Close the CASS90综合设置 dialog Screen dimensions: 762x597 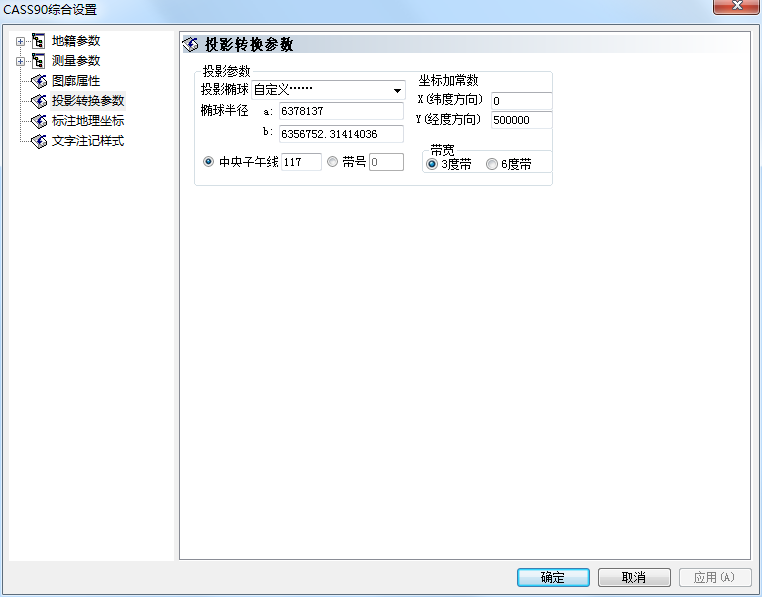click(737, 6)
